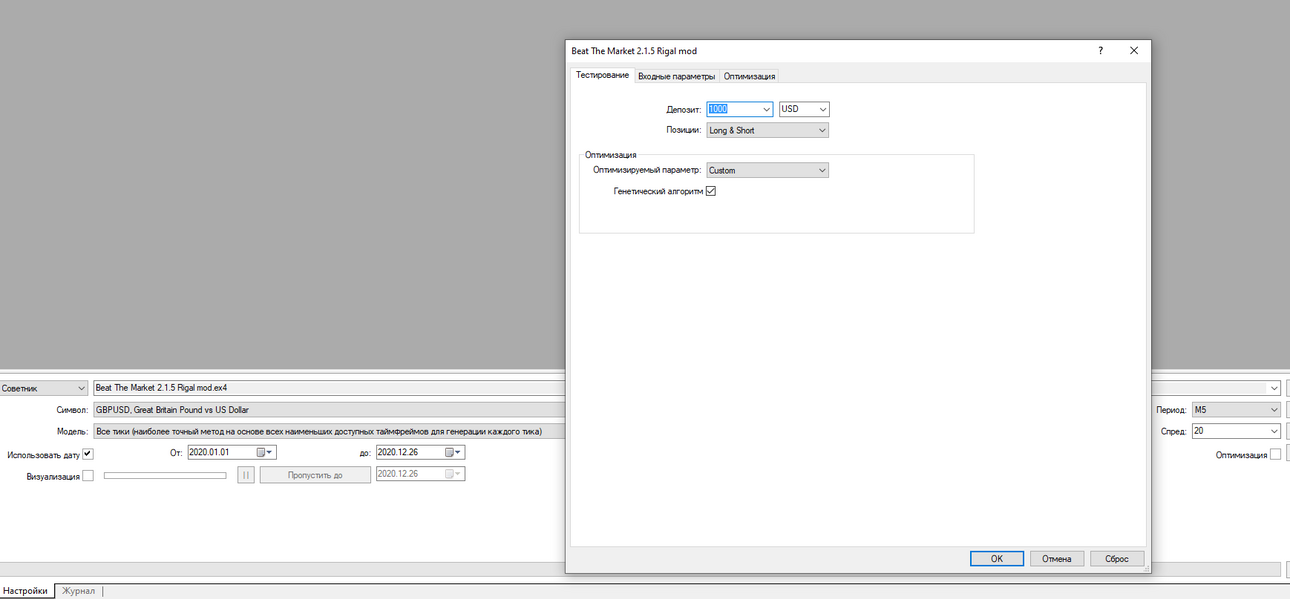Switch to the Тестирование tab

pyautogui.click(x=602, y=75)
